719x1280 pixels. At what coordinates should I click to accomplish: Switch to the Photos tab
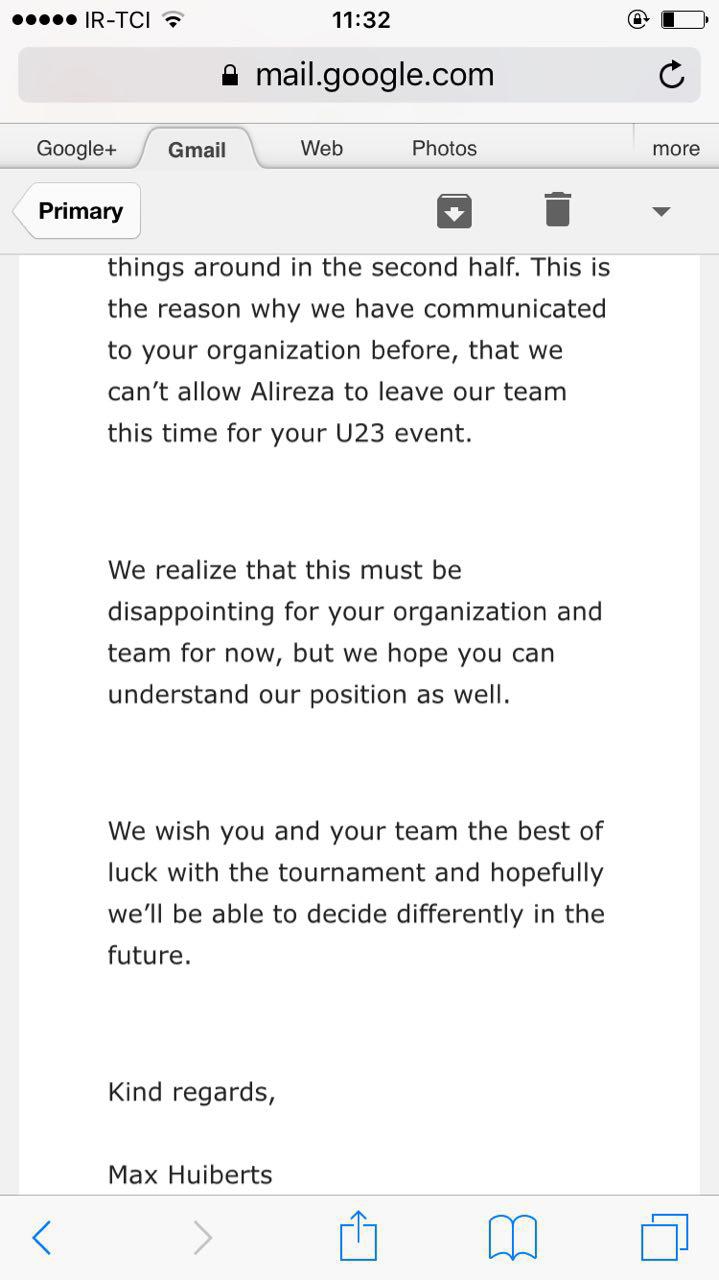[444, 148]
